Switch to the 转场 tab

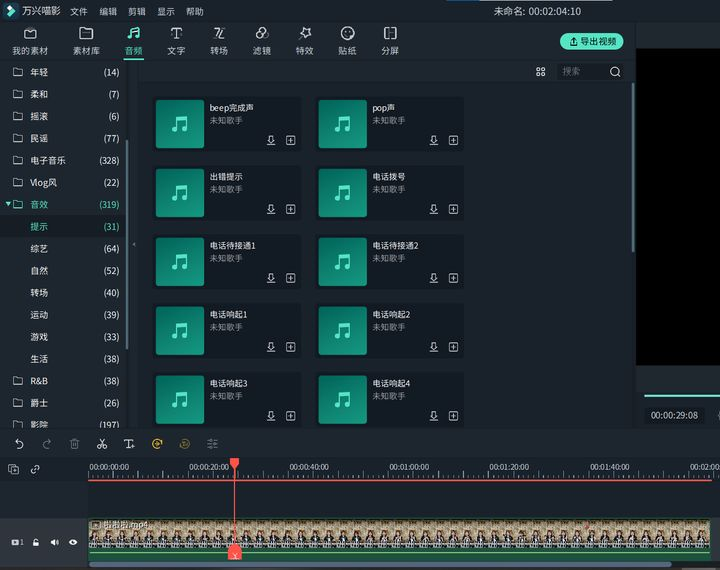[219, 41]
